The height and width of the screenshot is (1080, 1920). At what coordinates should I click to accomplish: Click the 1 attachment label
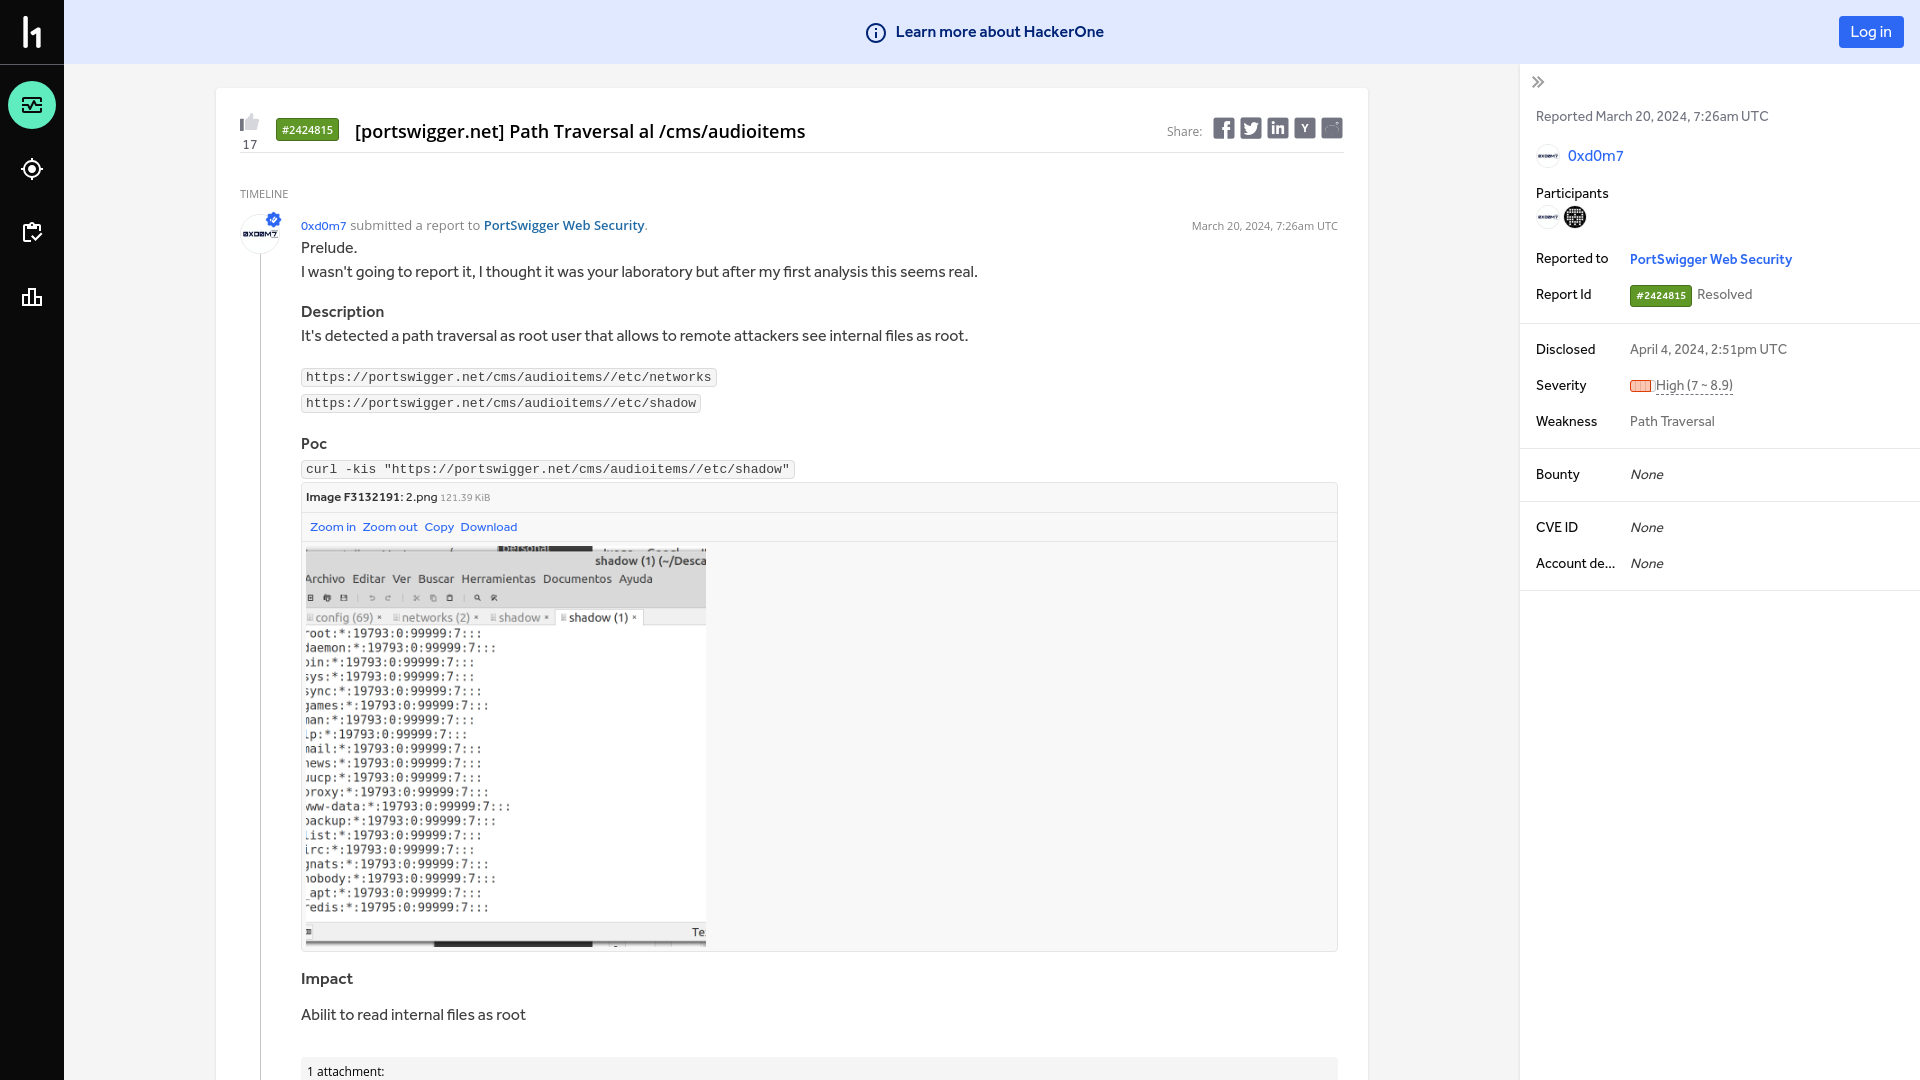click(345, 1071)
